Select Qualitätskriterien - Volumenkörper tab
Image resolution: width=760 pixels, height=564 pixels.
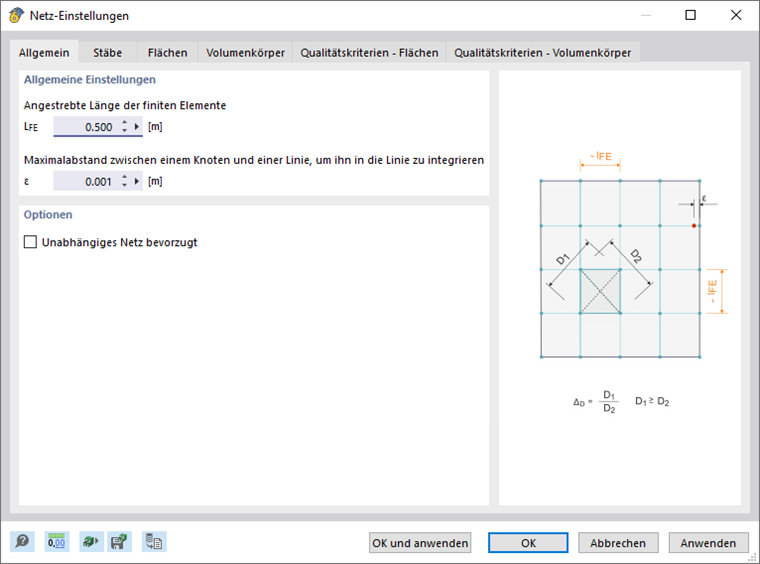[x=542, y=52]
